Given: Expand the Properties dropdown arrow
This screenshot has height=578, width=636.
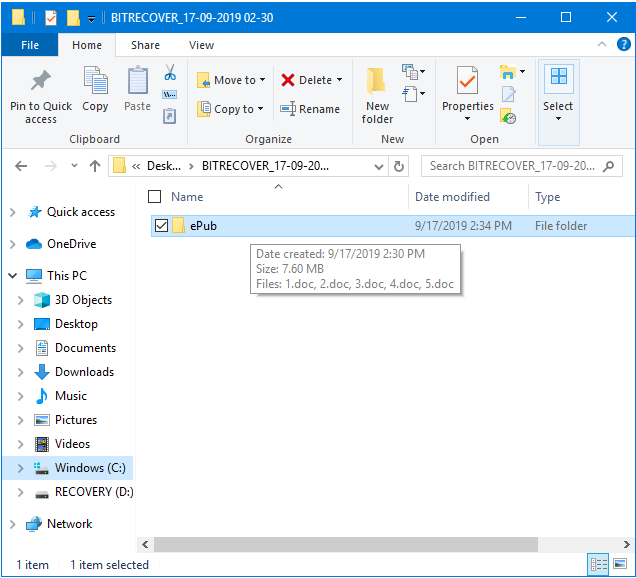Looking at the screenshot, I should click(467, 118).
